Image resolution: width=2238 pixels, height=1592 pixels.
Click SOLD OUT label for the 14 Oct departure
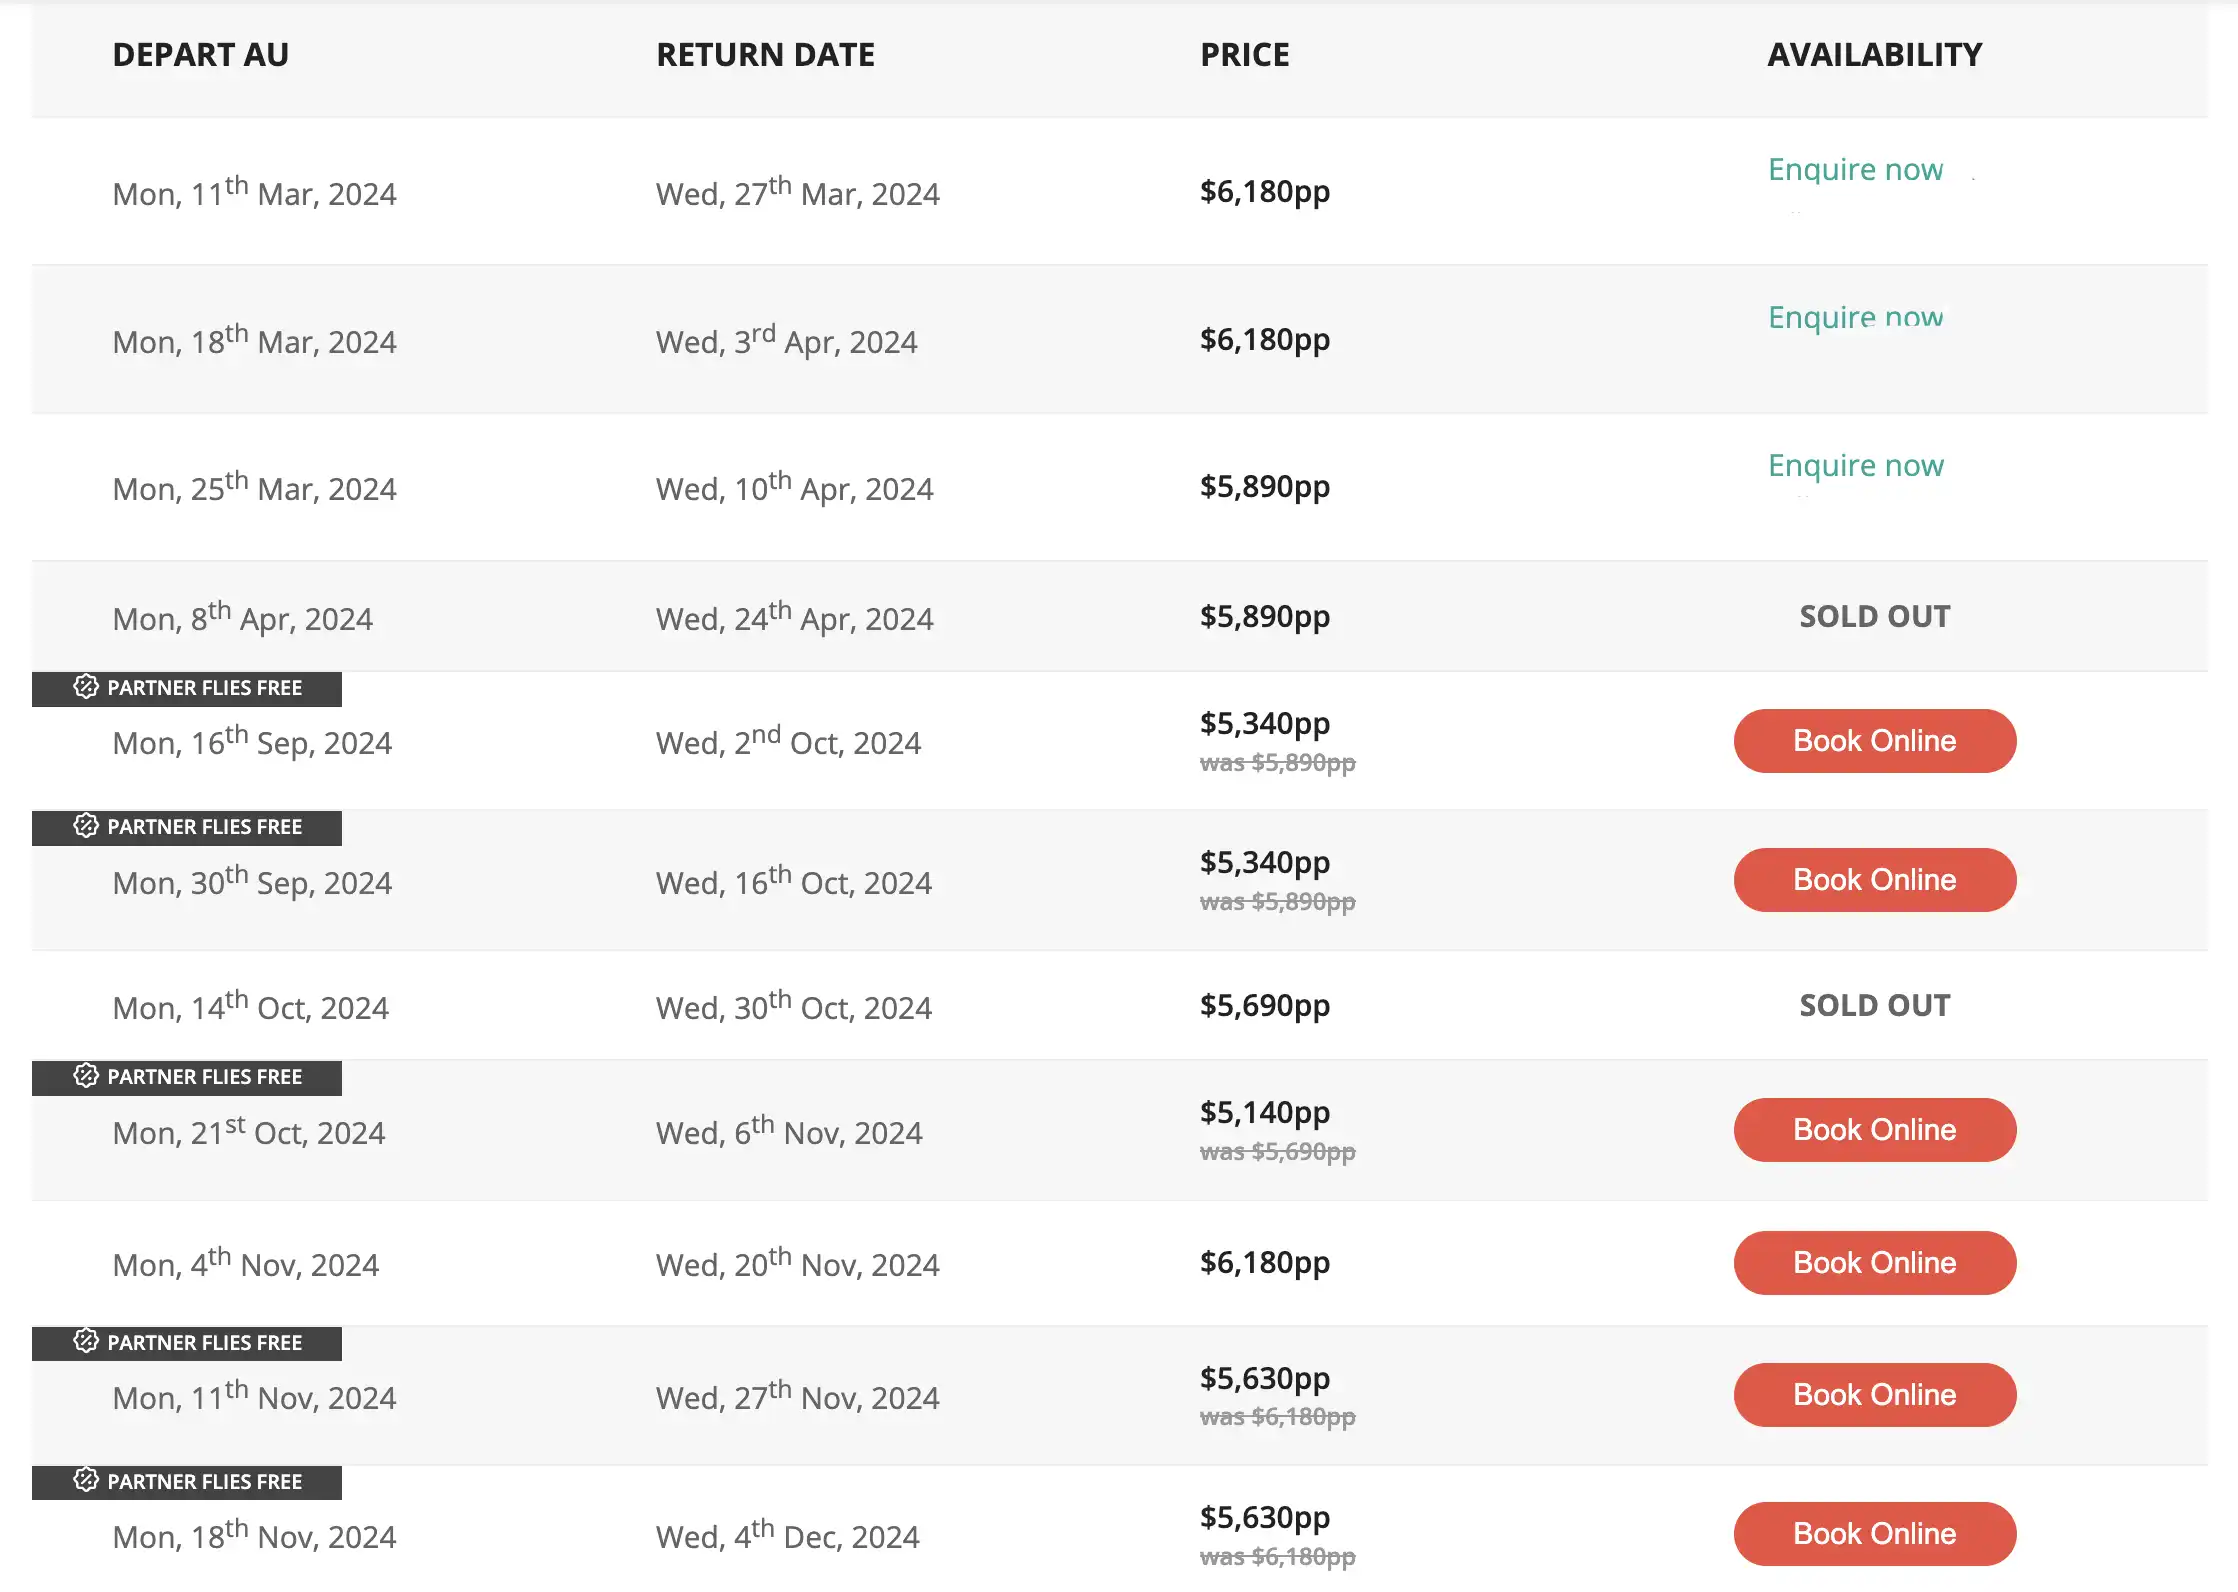coord(1874,1005)
